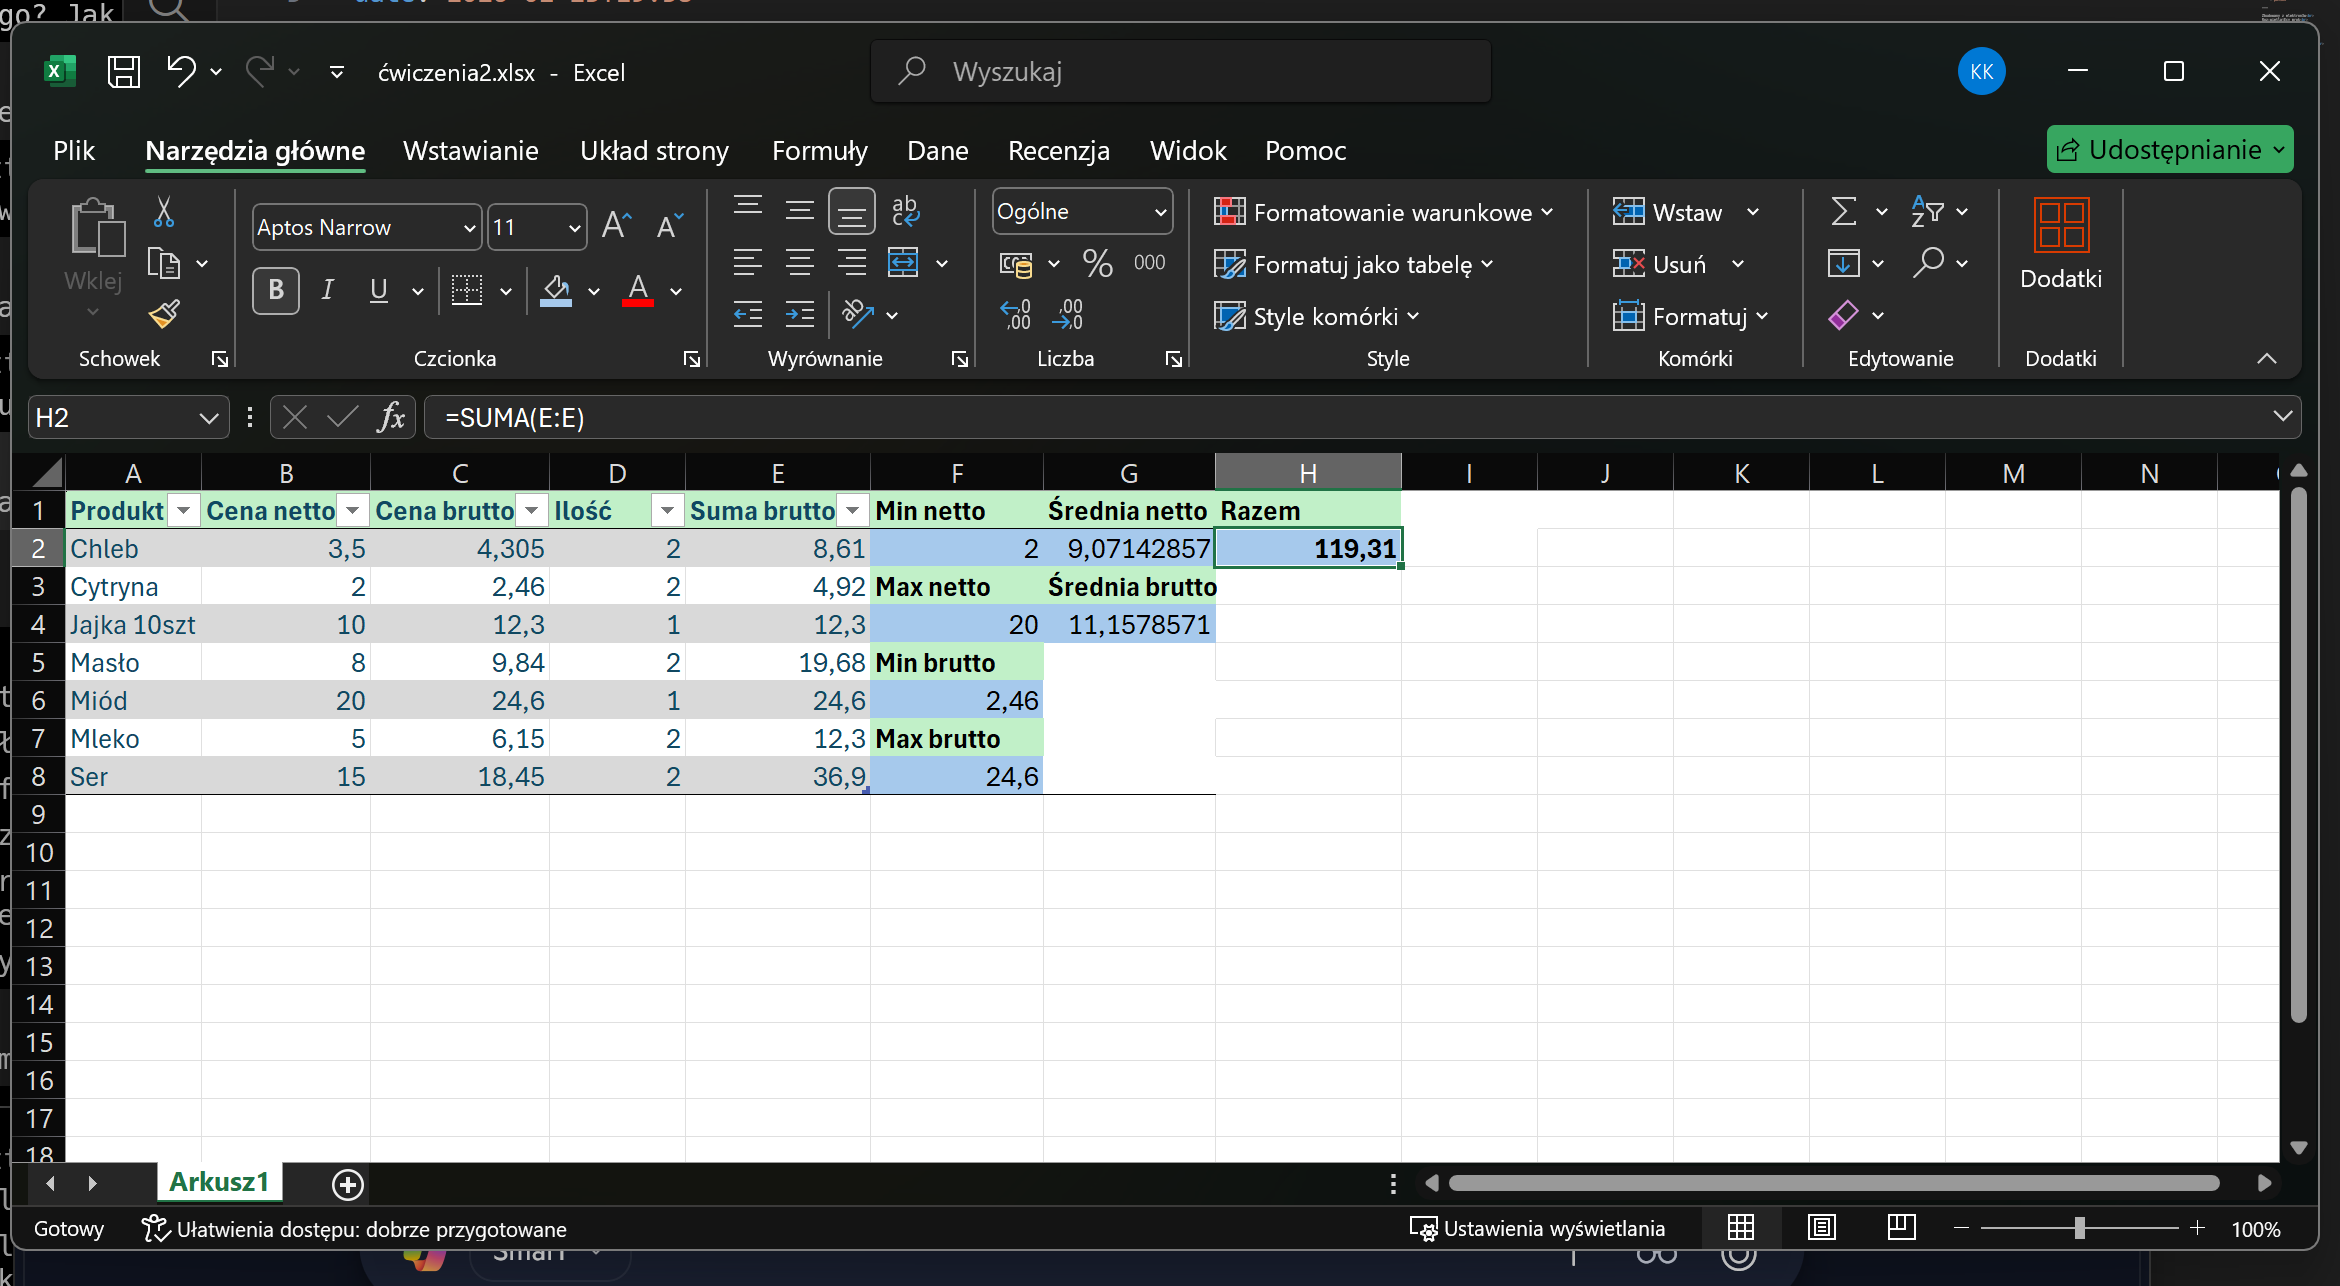This screenshot has height=1286, width=2340.
Task: Click the Udostępnianie share button
Action: click(x=2168, y=150)
